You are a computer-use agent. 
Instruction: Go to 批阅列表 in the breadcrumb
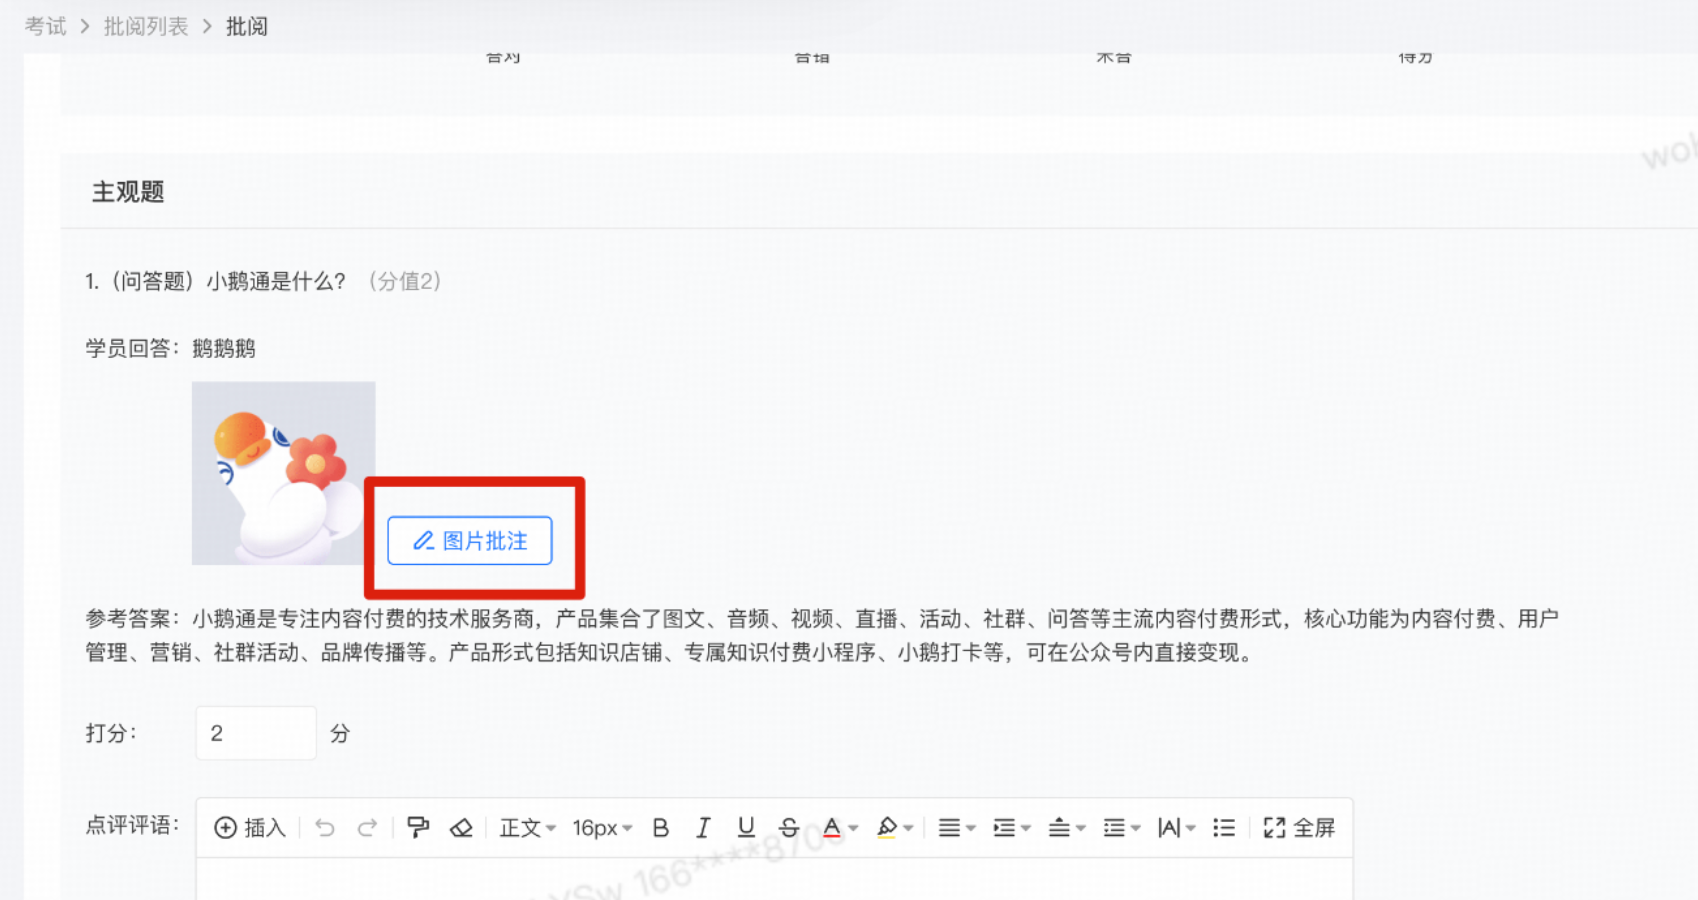pos(146,25)
